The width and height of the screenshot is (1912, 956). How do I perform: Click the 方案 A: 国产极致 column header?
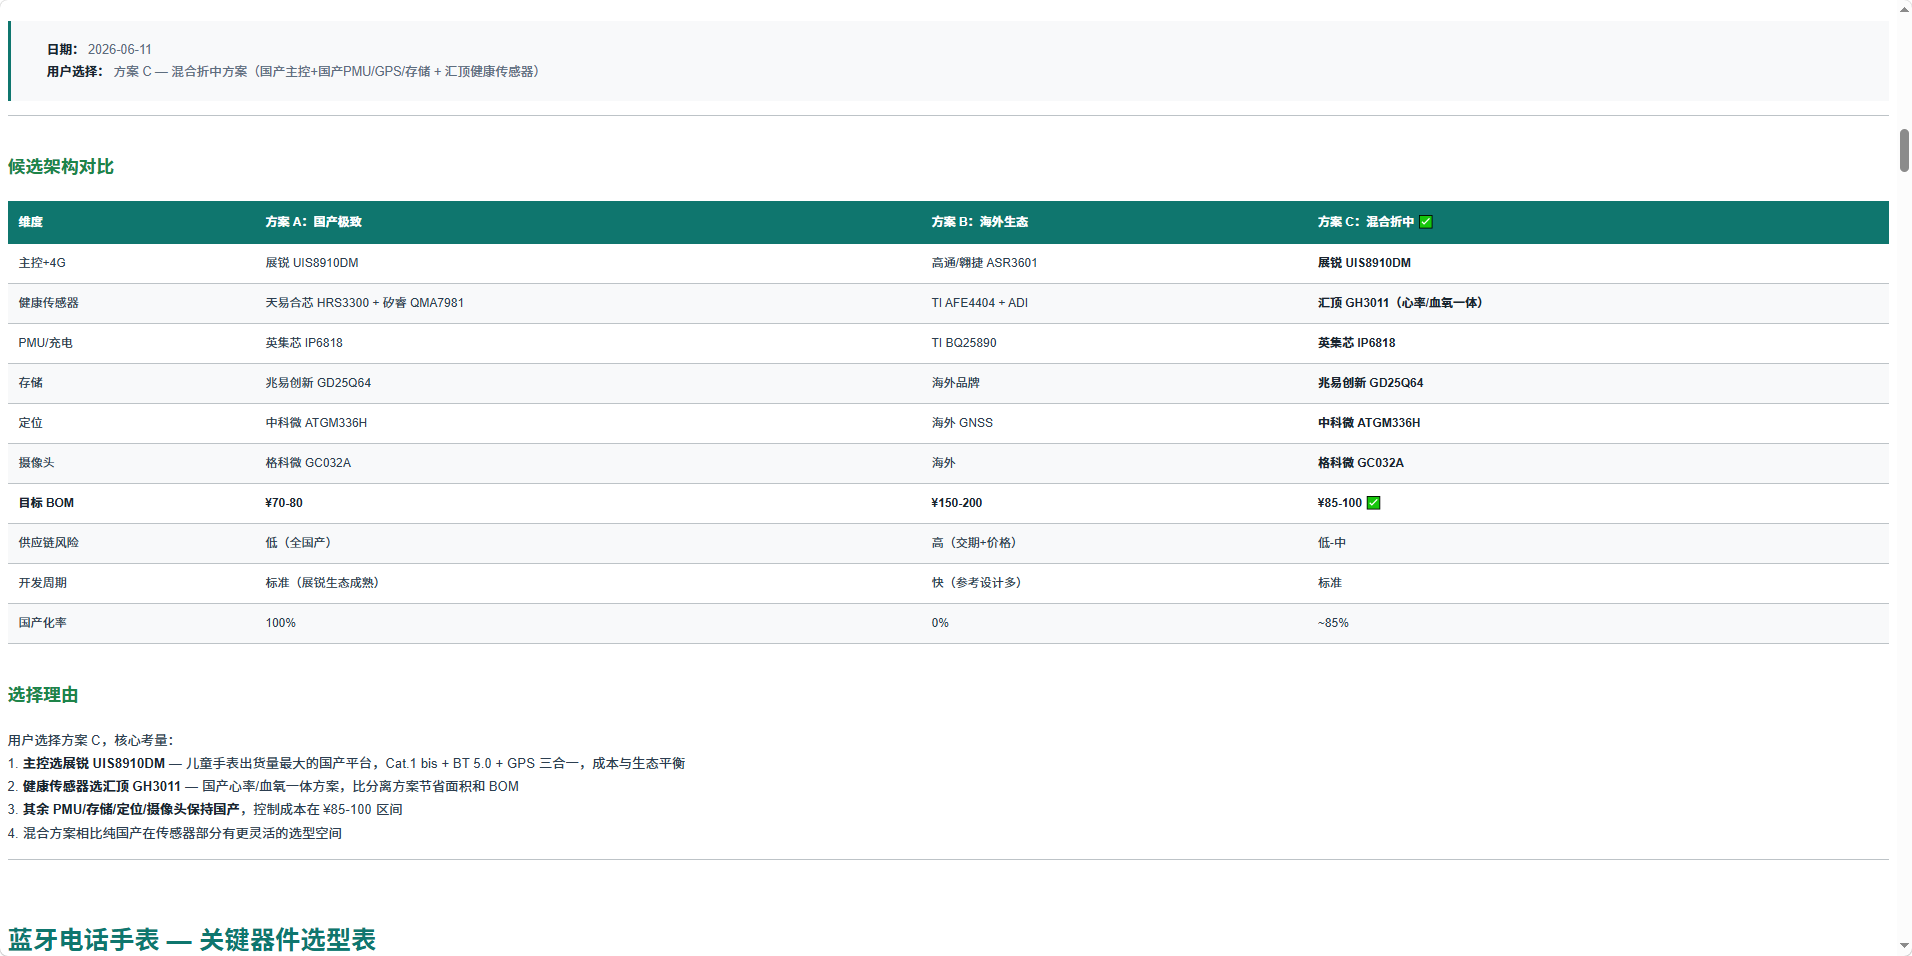tap(314, 222)
